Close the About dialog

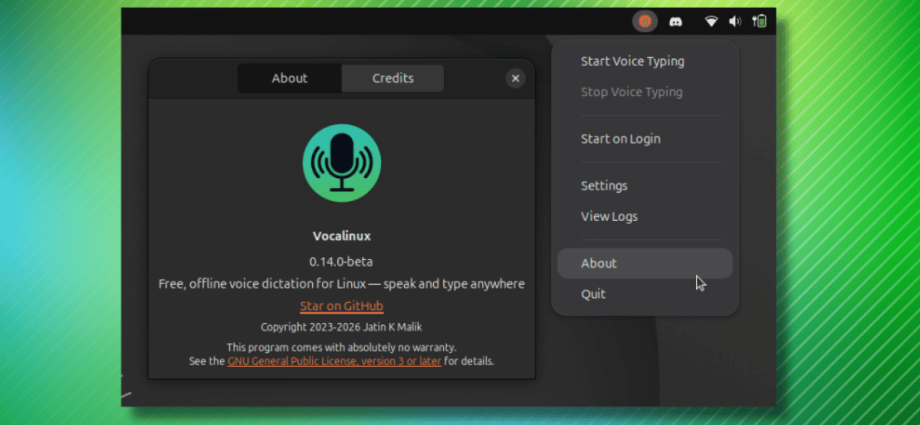(x=515, y=79)
